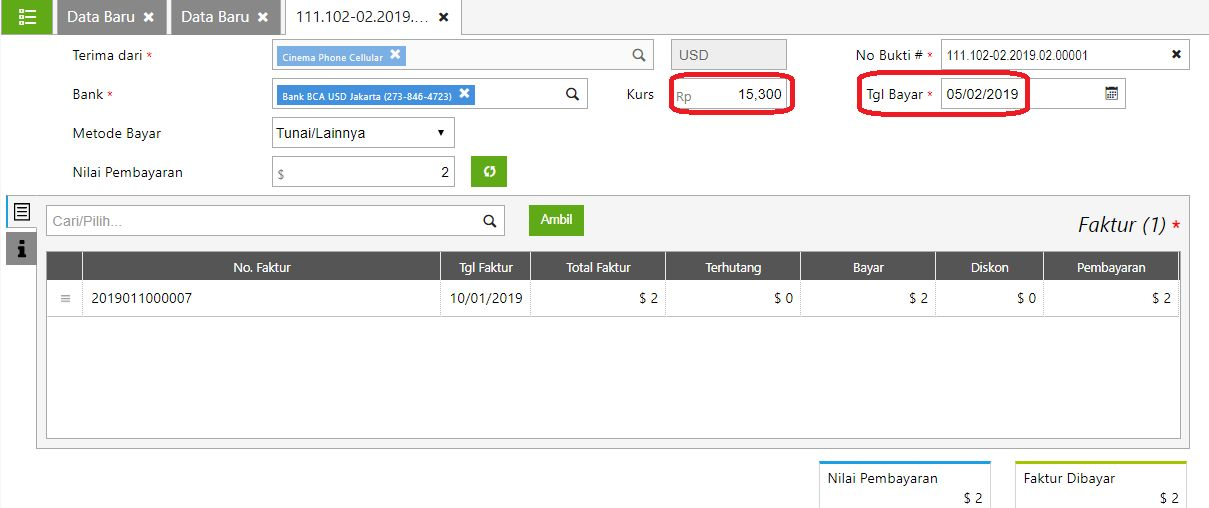Click the Bank selection field
Viewport: 1209px width, 508px height.
(x=430, y=94)
